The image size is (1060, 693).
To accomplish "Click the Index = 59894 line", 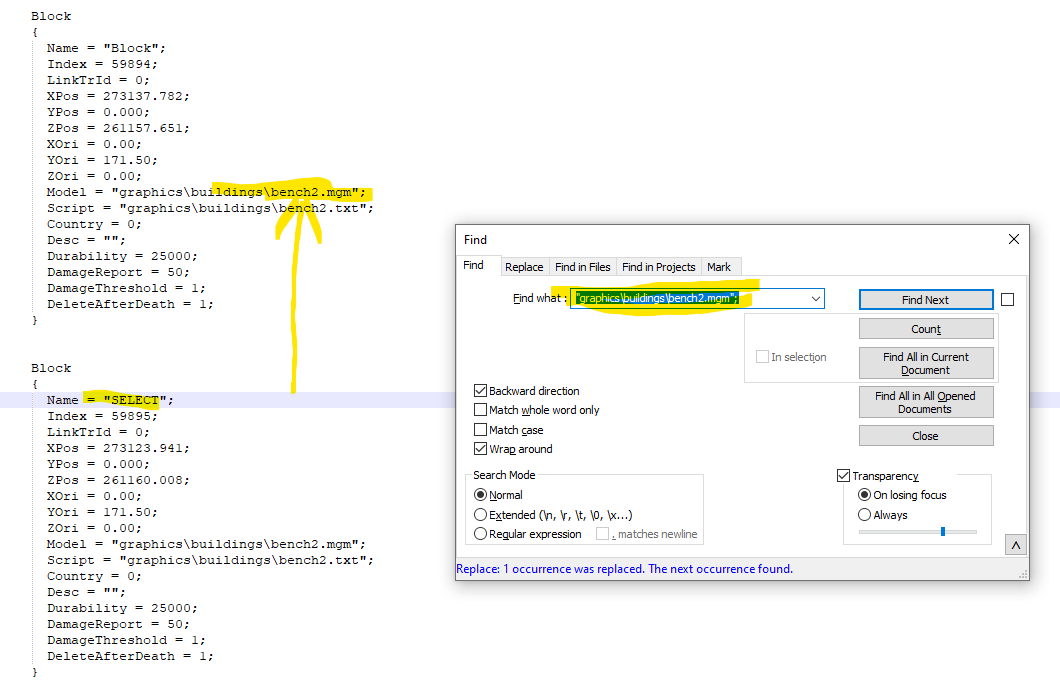I will [x=102, y=64].
